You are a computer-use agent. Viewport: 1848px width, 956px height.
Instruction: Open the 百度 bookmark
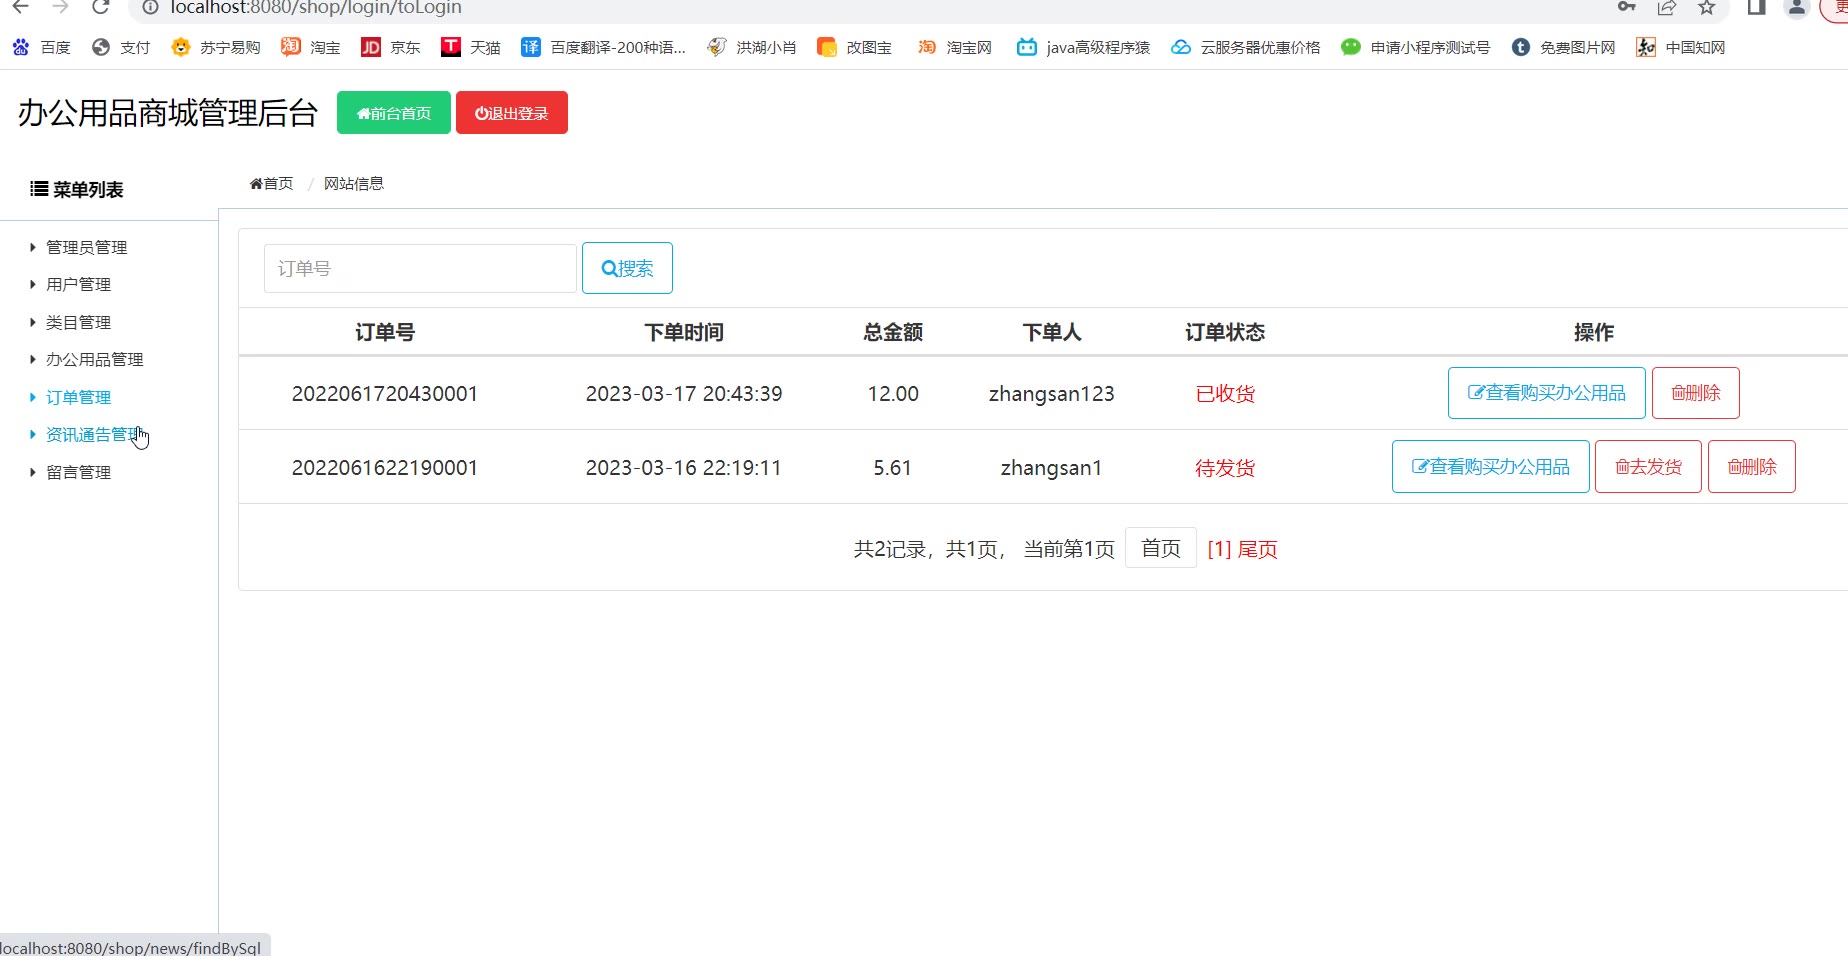click(41, 47)
